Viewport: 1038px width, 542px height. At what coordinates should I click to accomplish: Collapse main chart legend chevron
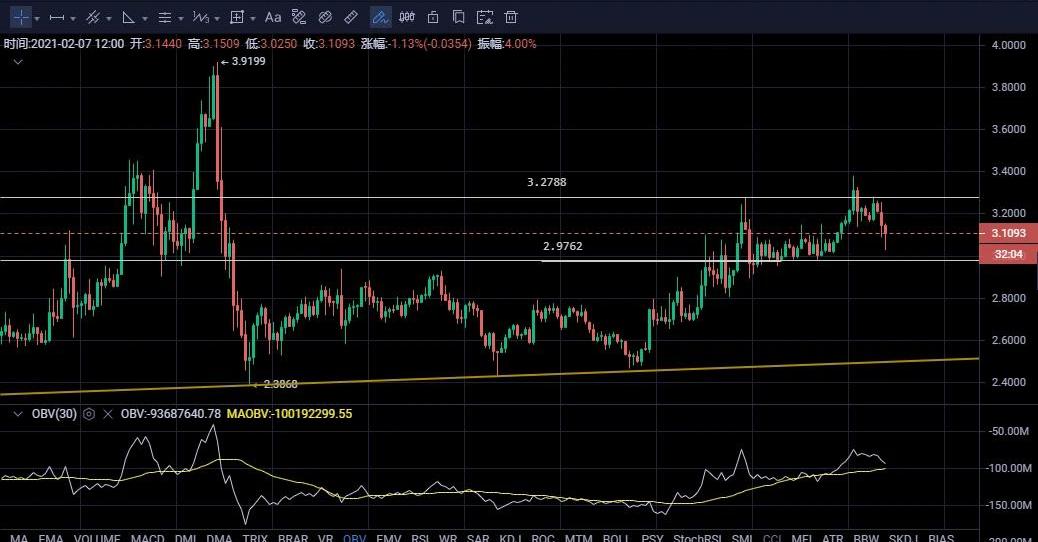click(17, 61)
